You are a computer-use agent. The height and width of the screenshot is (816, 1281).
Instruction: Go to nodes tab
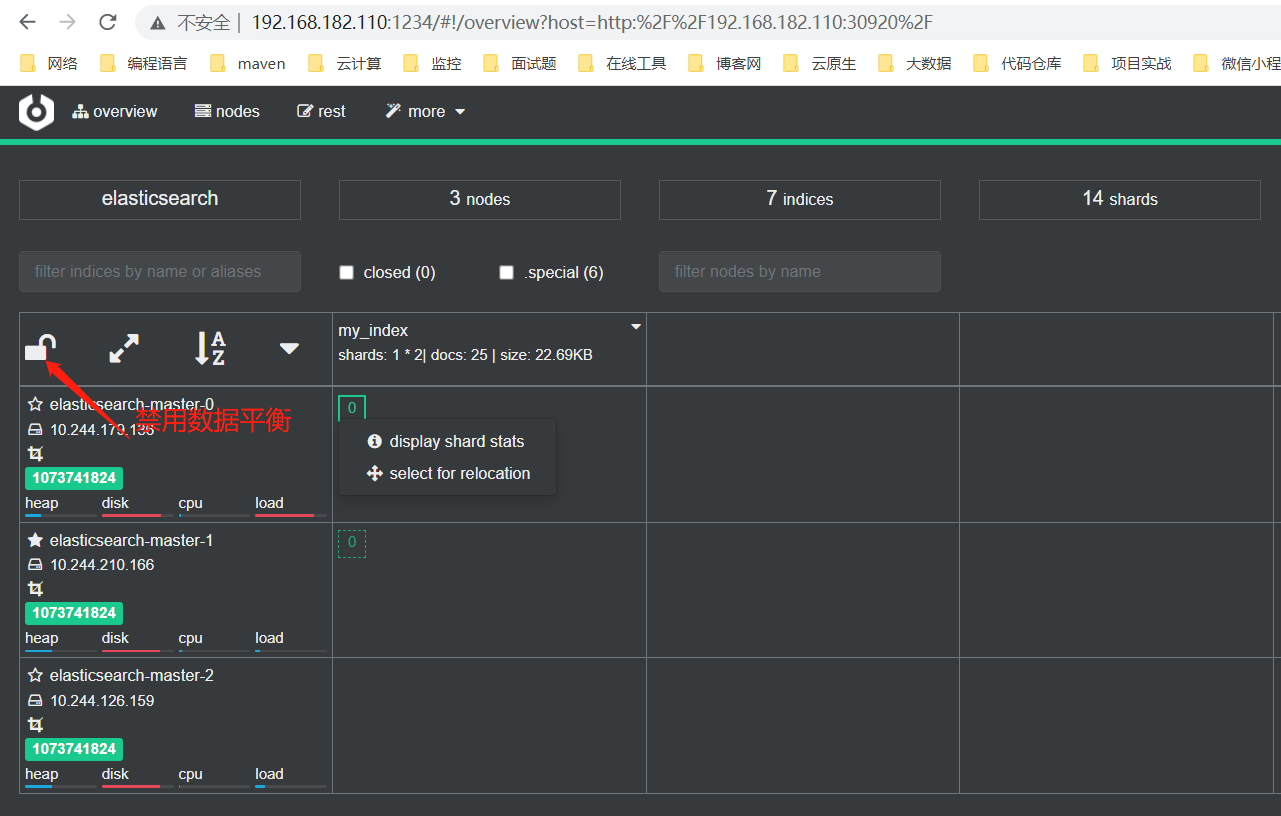click(x=227, y=111)
